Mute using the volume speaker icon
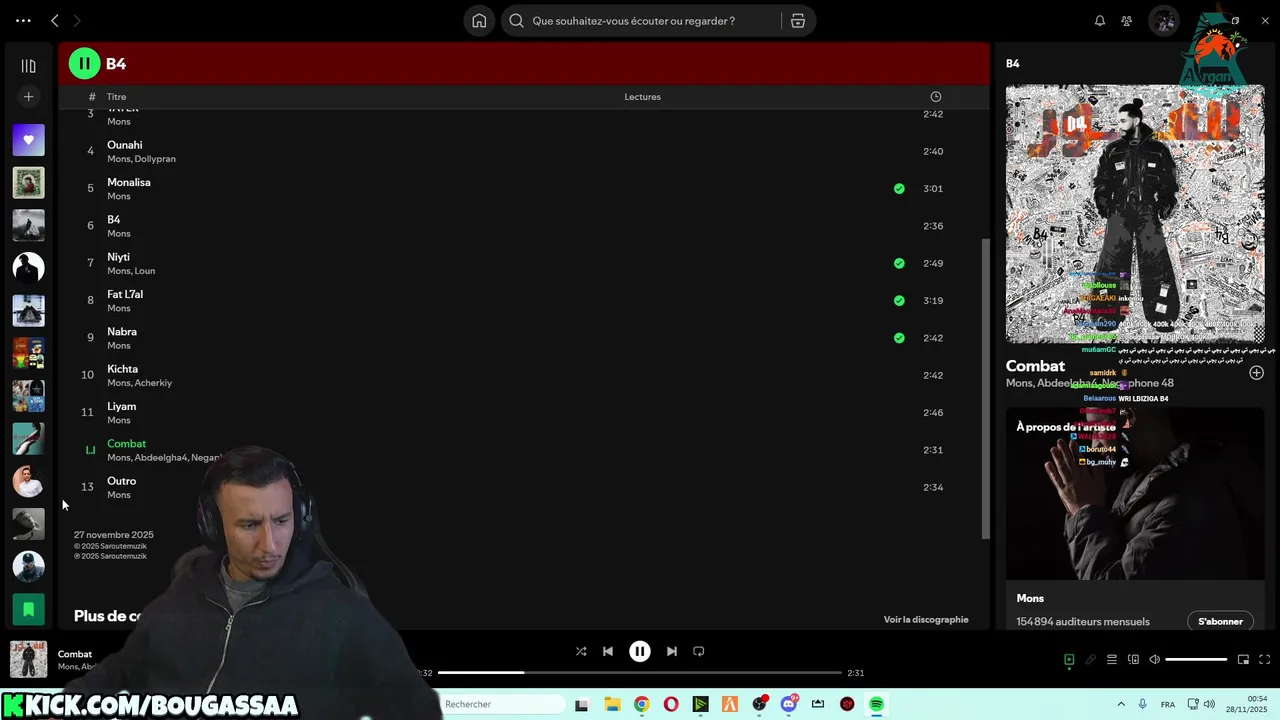The image size is (1280, 720). 1154,660
